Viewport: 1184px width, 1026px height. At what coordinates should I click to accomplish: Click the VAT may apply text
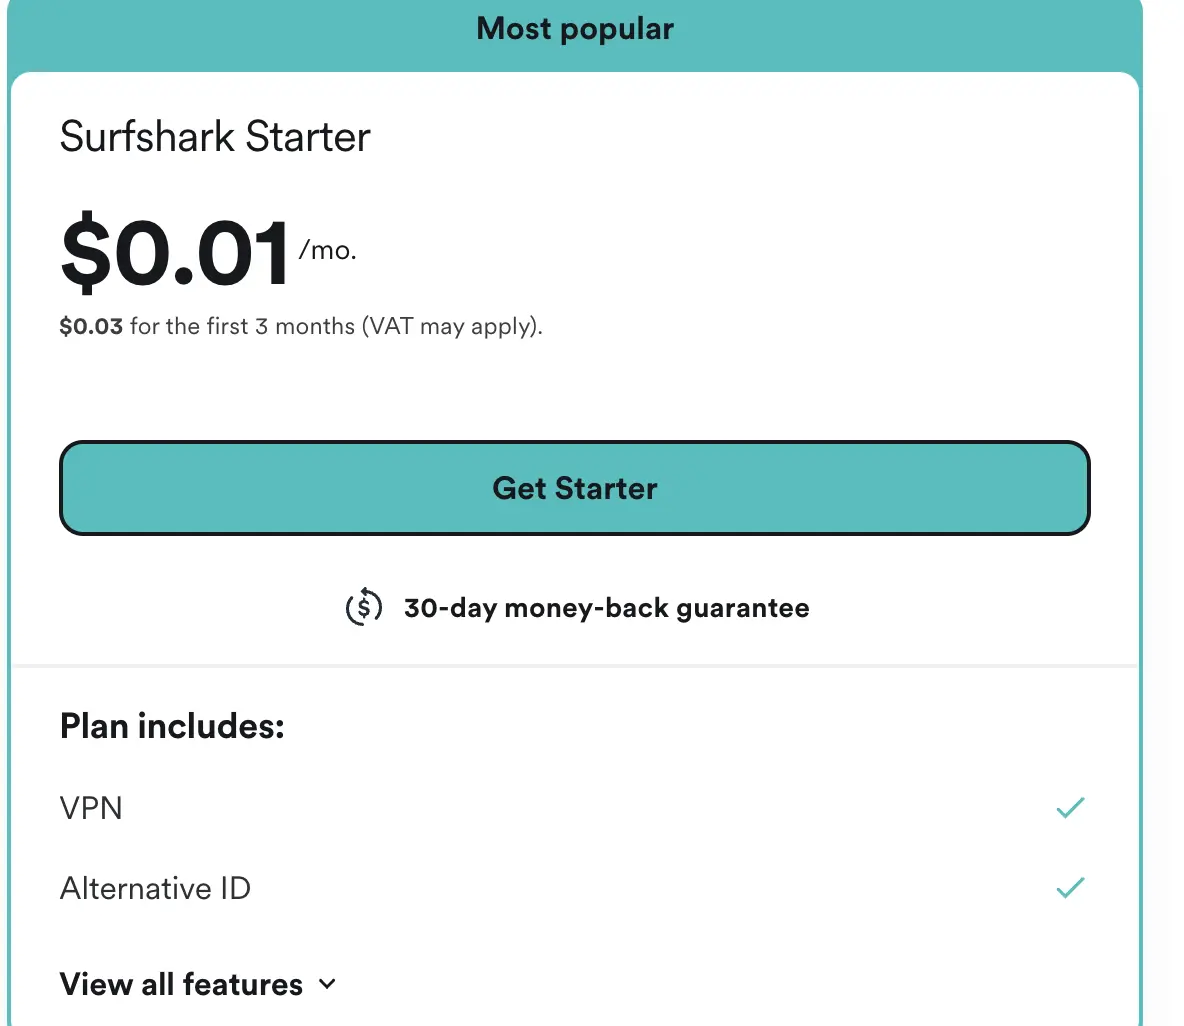coord(452,326)
